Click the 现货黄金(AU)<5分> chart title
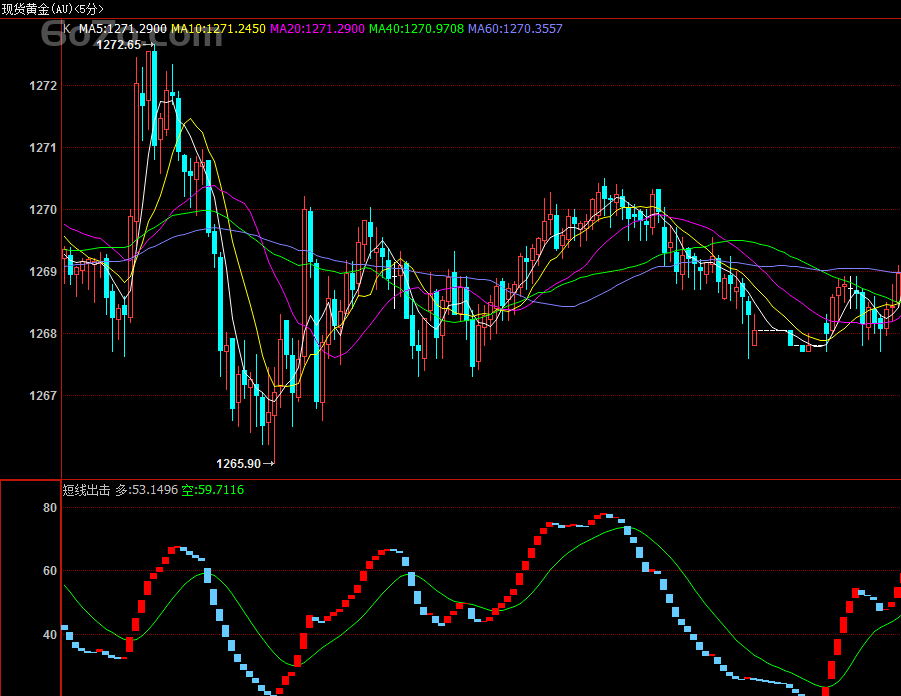 coord(52,9)
